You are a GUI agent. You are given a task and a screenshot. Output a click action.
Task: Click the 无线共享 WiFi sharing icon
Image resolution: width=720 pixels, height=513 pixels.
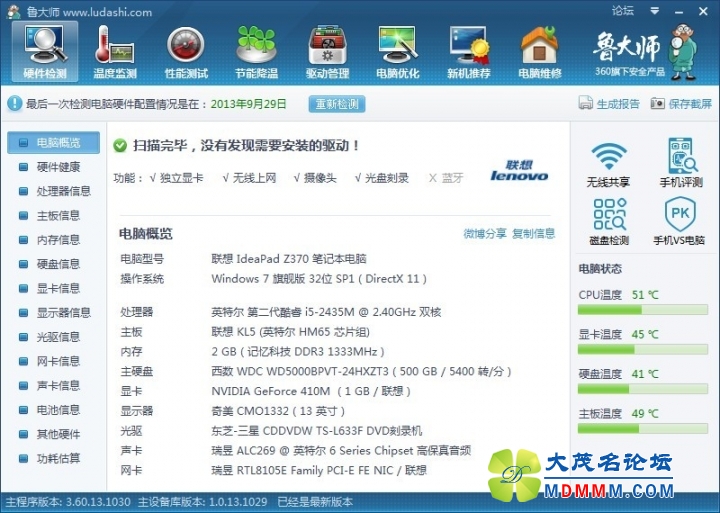coord(608,164)
